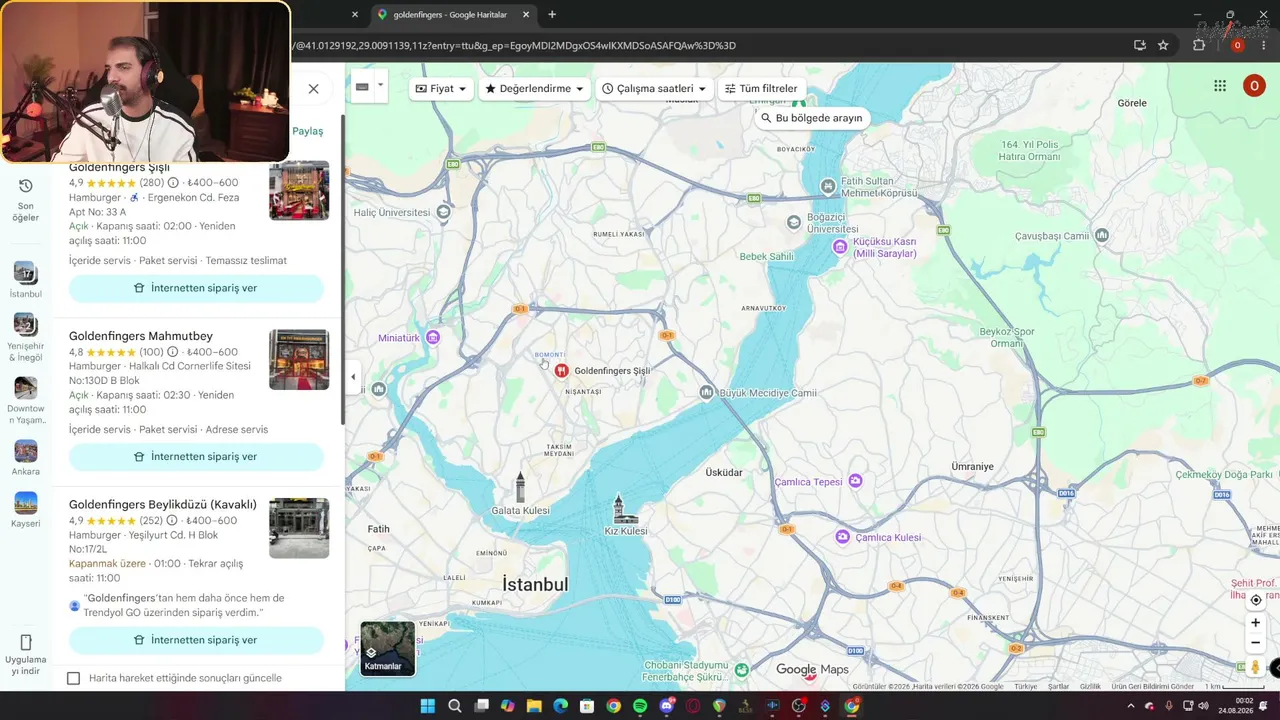The height and width of the screenshot is (720, 1280).
Task: Open the taskbar volume control
Action: coord(1203,706)
